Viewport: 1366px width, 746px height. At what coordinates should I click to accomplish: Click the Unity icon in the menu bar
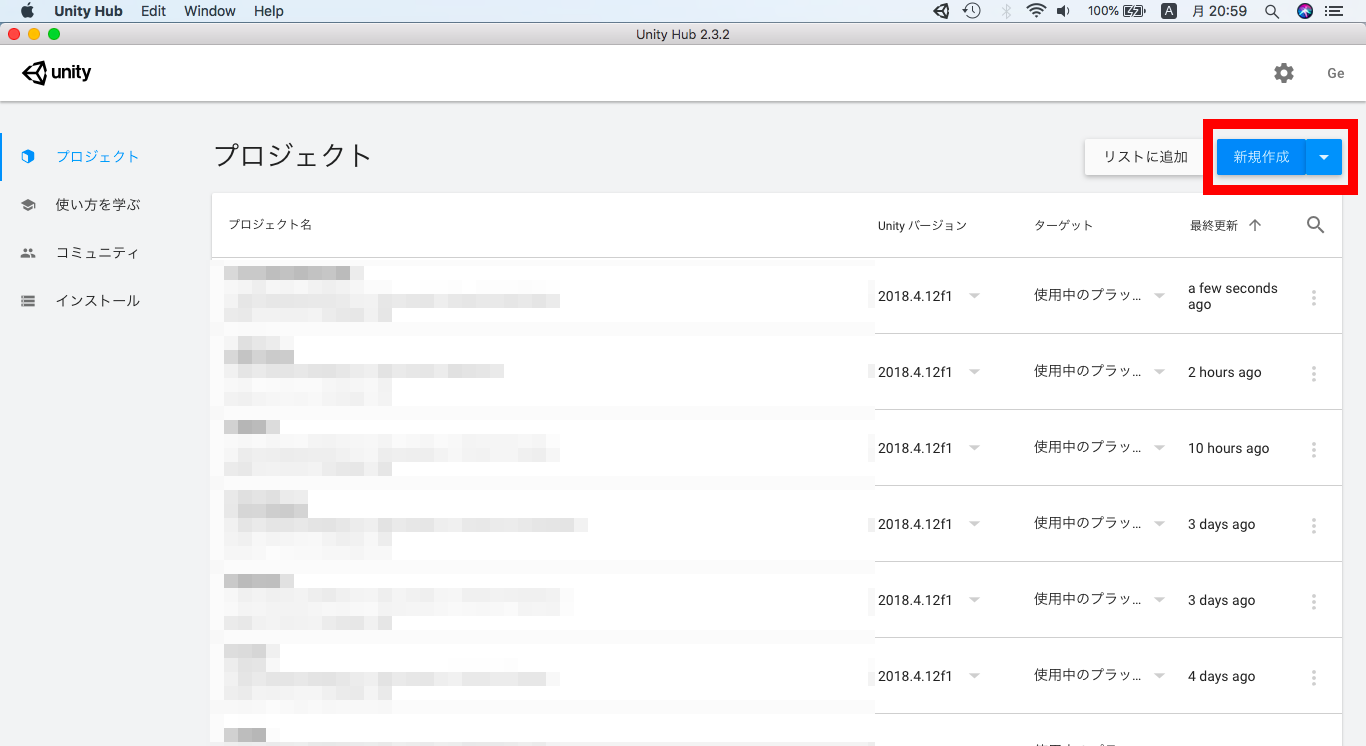coord(941,11)
